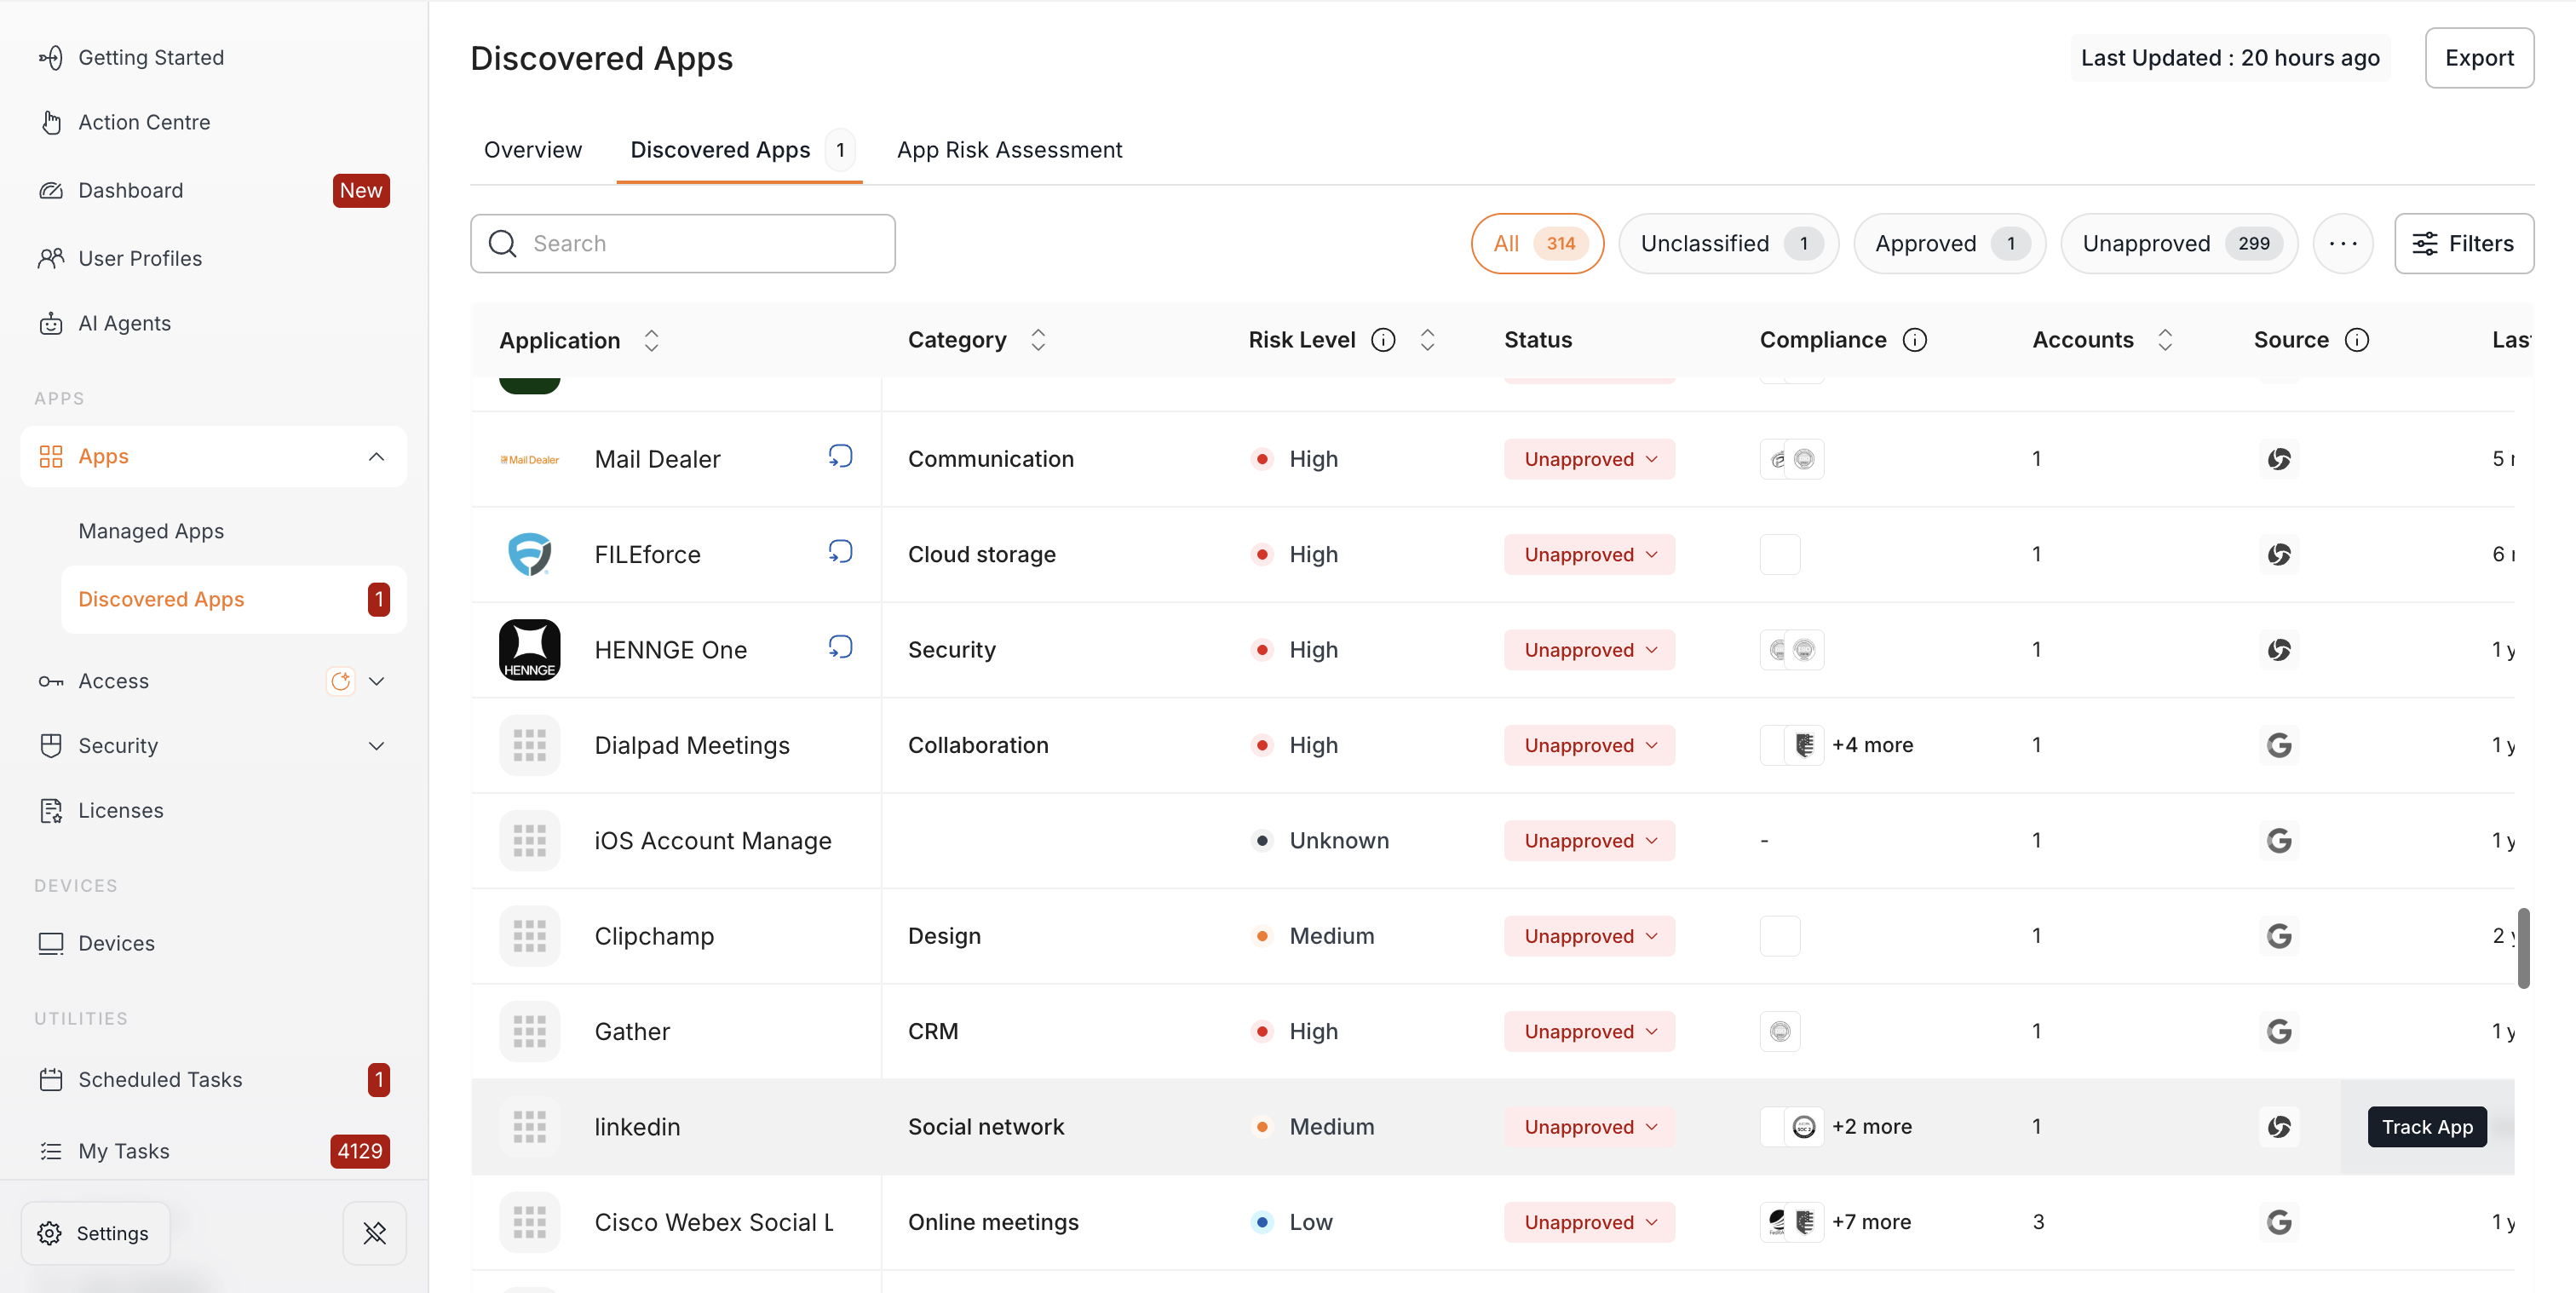Click Track App for linkedin

pos(2427,1127)
